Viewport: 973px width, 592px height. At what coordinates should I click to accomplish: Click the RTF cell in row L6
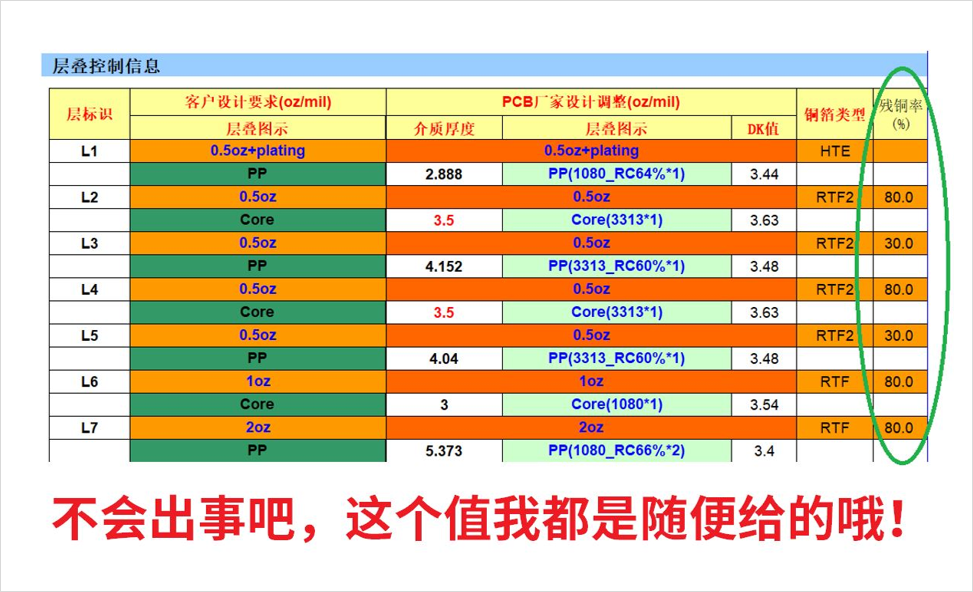[x=835, y=382]
